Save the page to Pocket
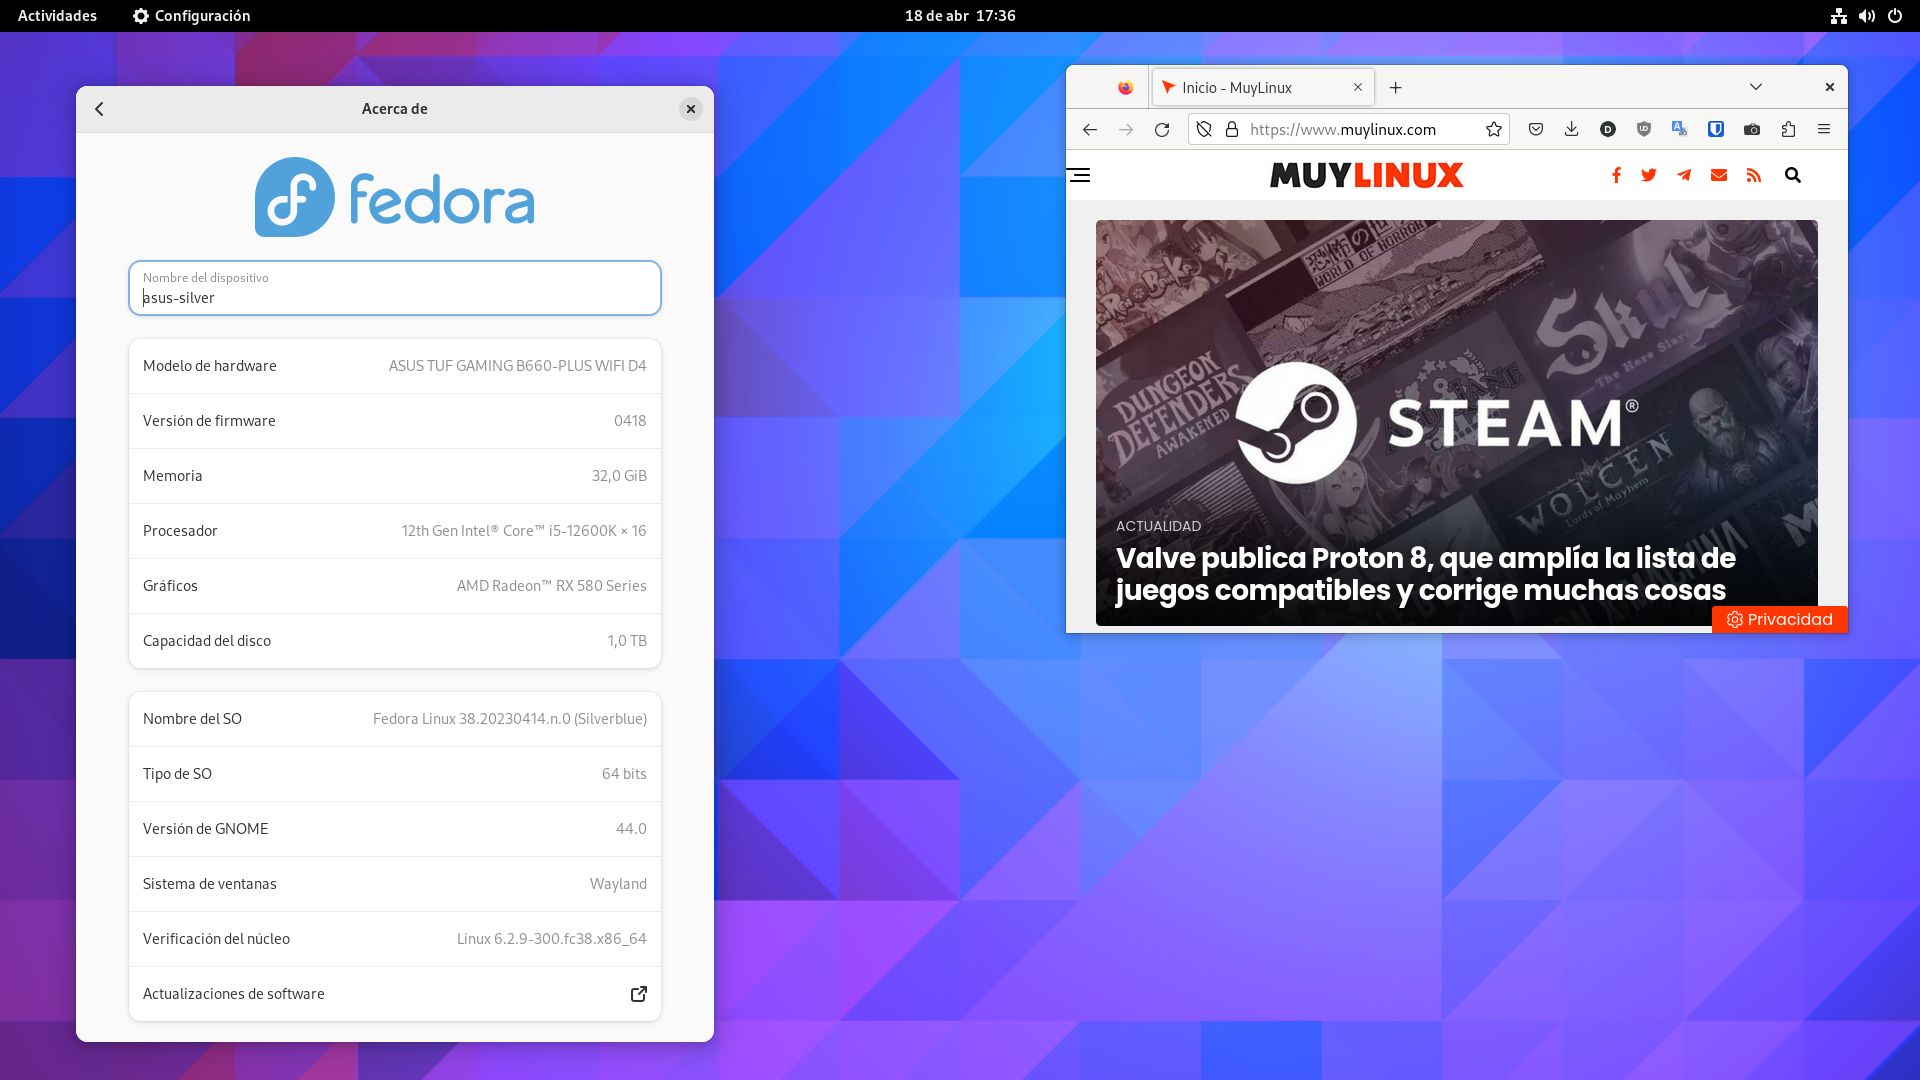 click(1536, 129)
